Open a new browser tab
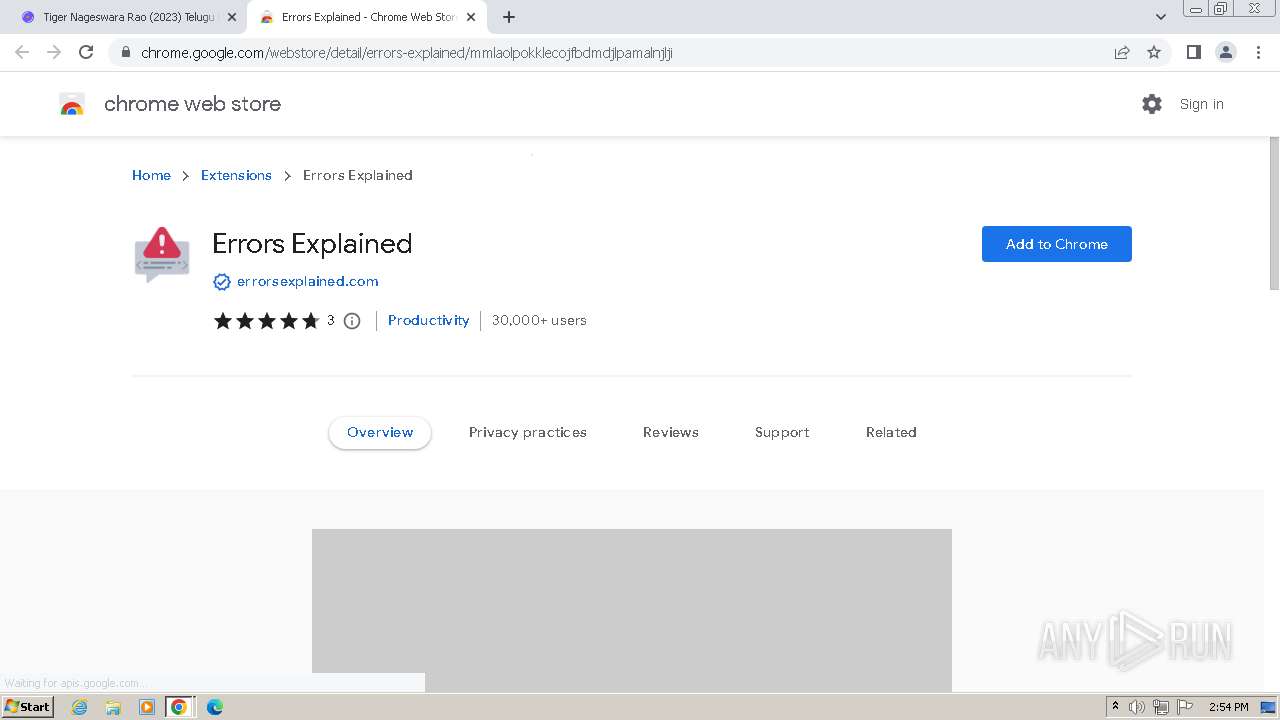 coord(509,17)
